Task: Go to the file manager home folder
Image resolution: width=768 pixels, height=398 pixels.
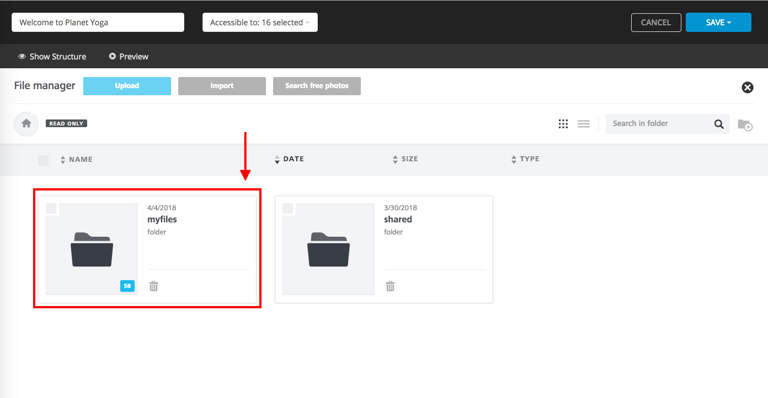Action: [x=26, y=123]
